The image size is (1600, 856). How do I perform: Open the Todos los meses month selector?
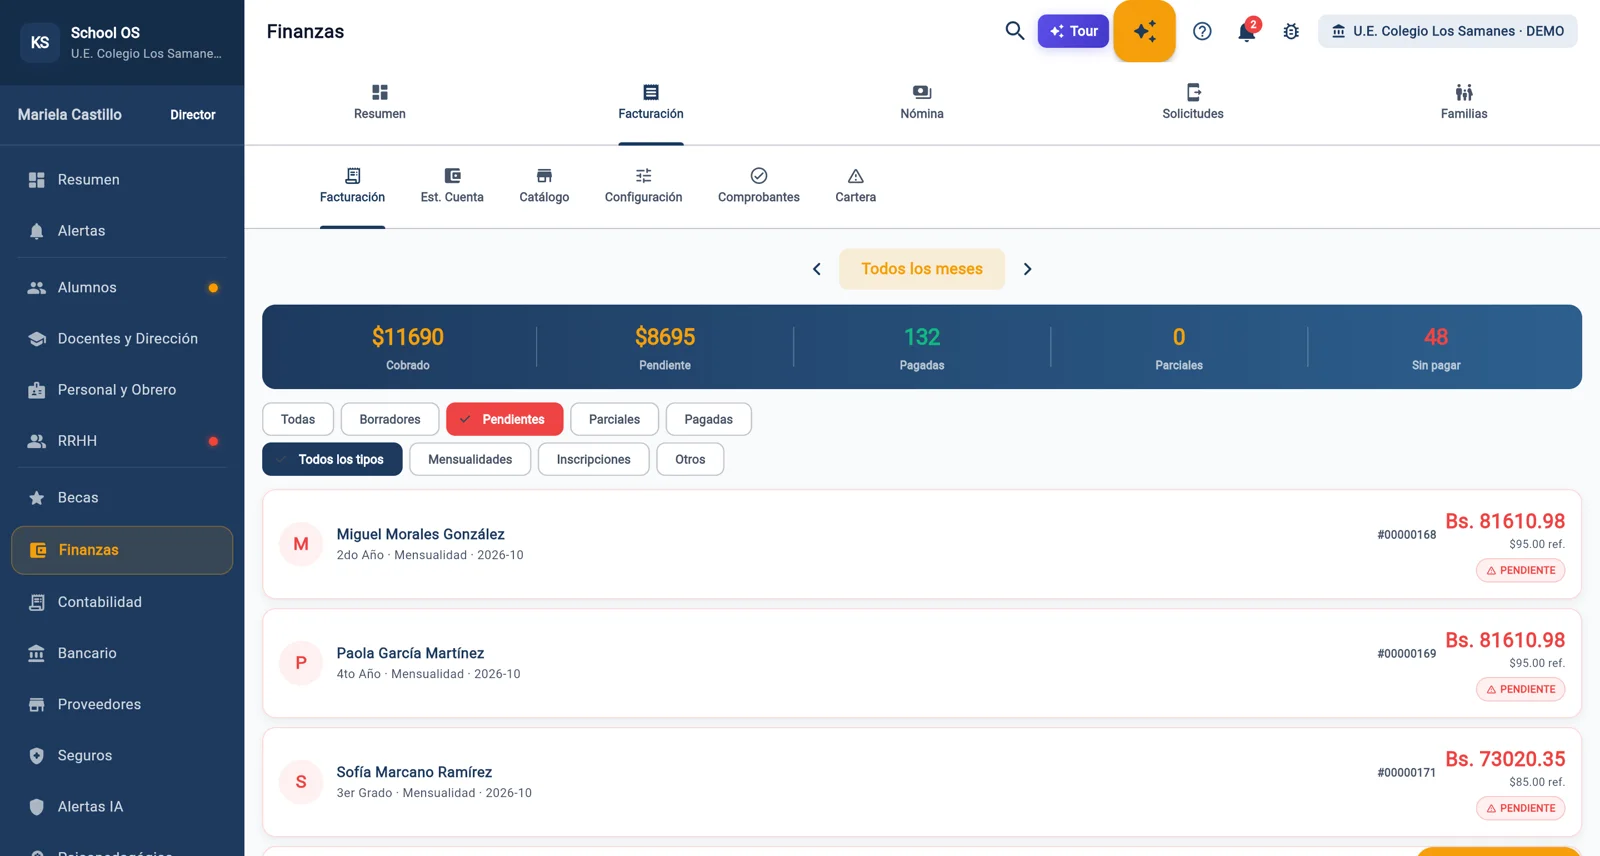click(922, 269)
